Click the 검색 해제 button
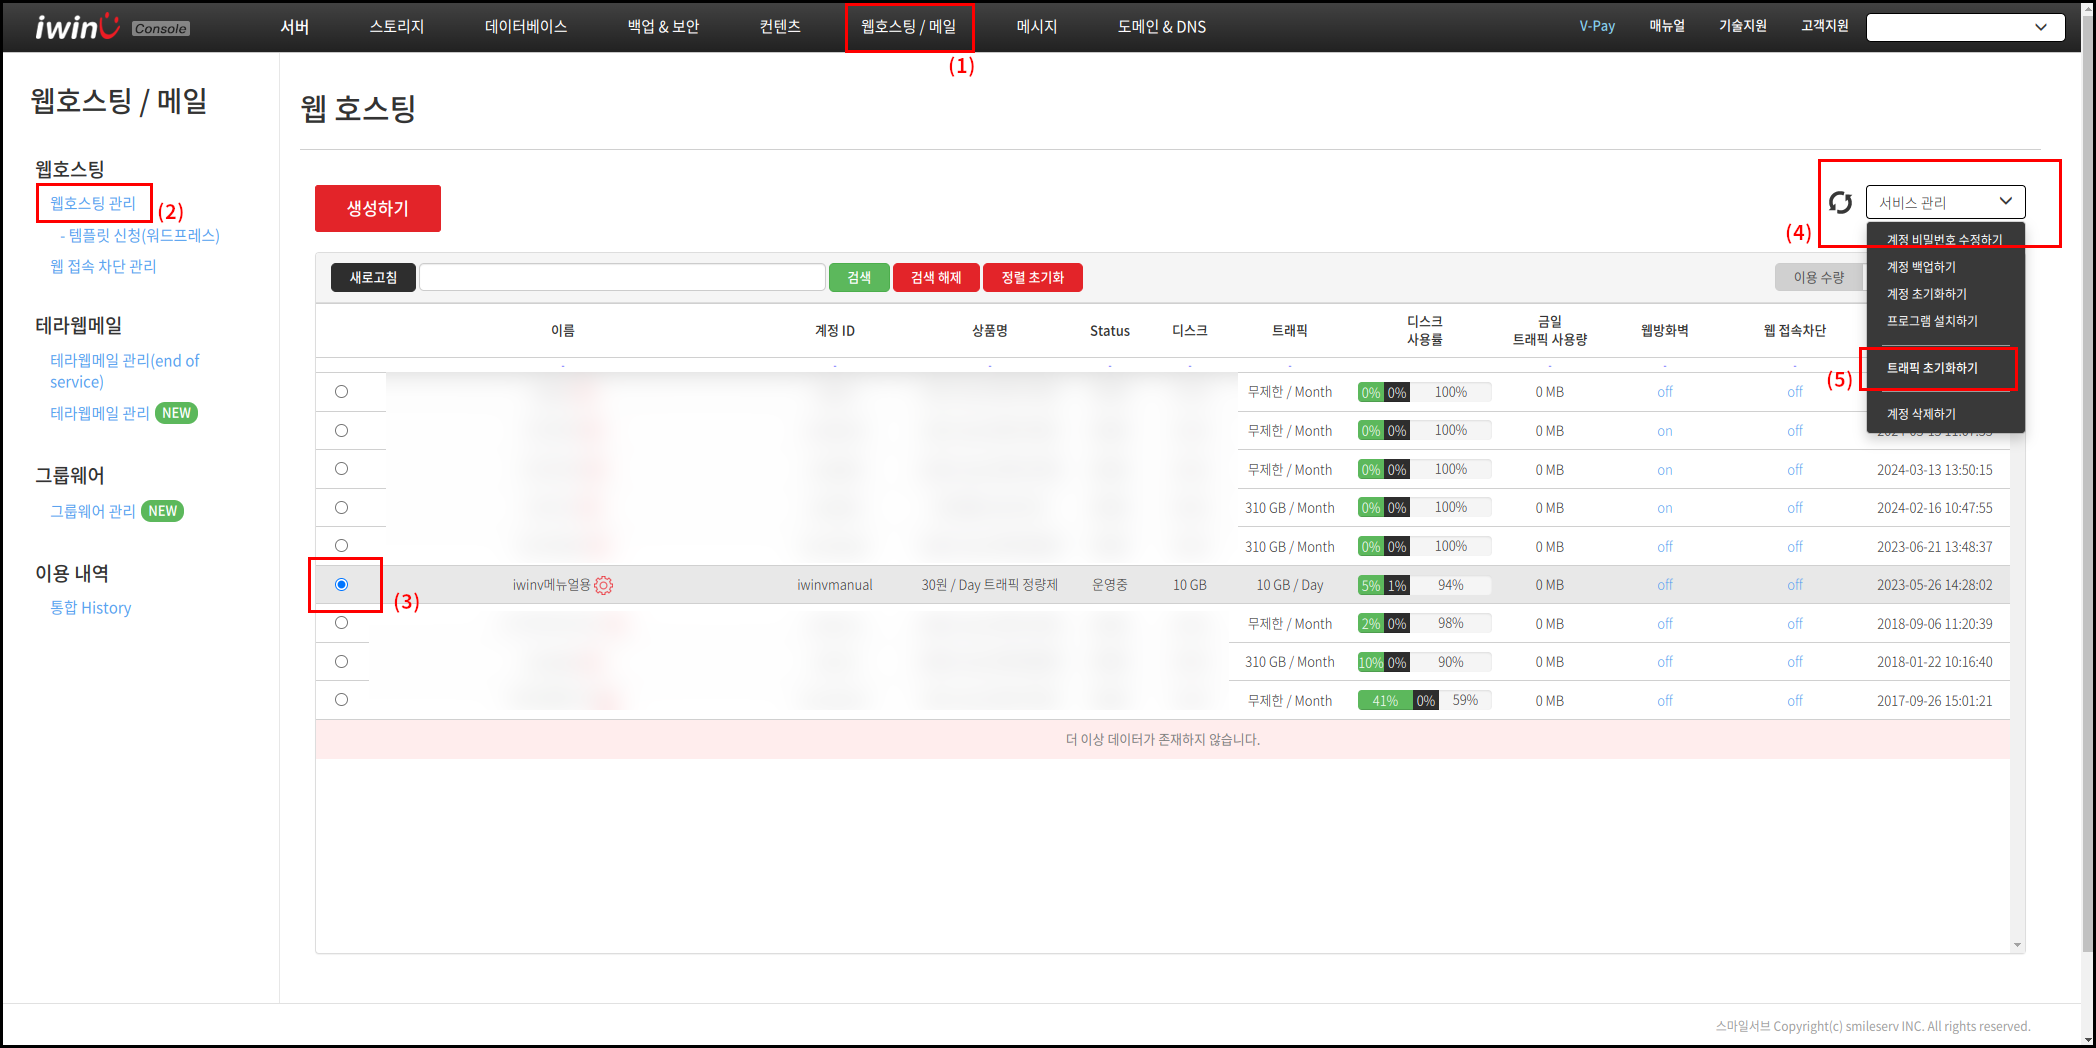This screenshot has width=2096, height=1048. (936, 277)
